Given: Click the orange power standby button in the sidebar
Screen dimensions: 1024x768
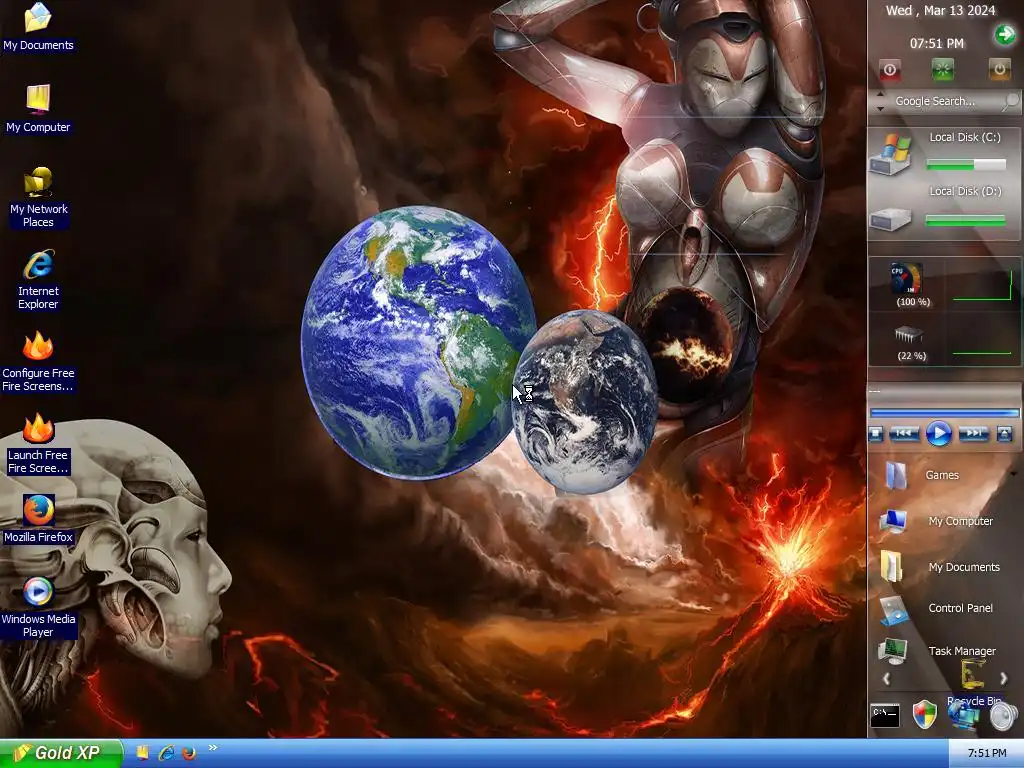Looking at the screenshot, I should (x=999, y=69).
